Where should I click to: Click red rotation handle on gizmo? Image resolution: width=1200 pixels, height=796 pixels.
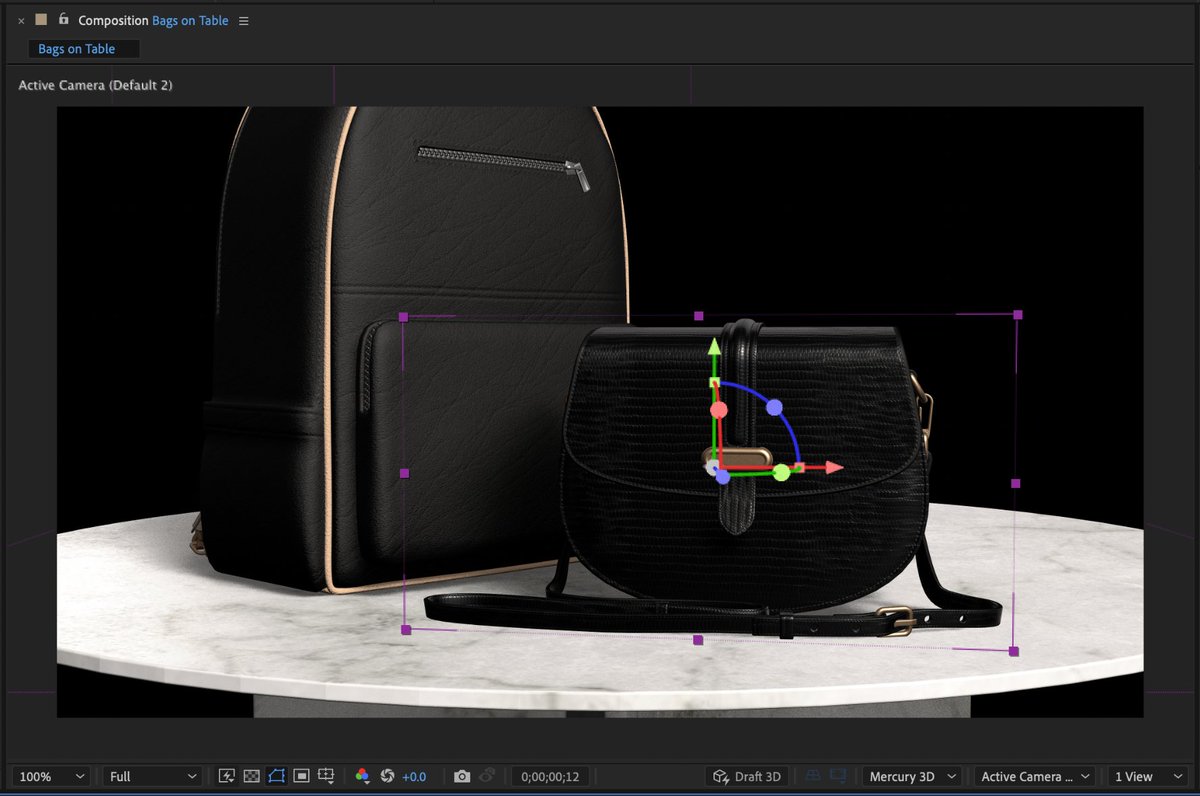(718, 410)
